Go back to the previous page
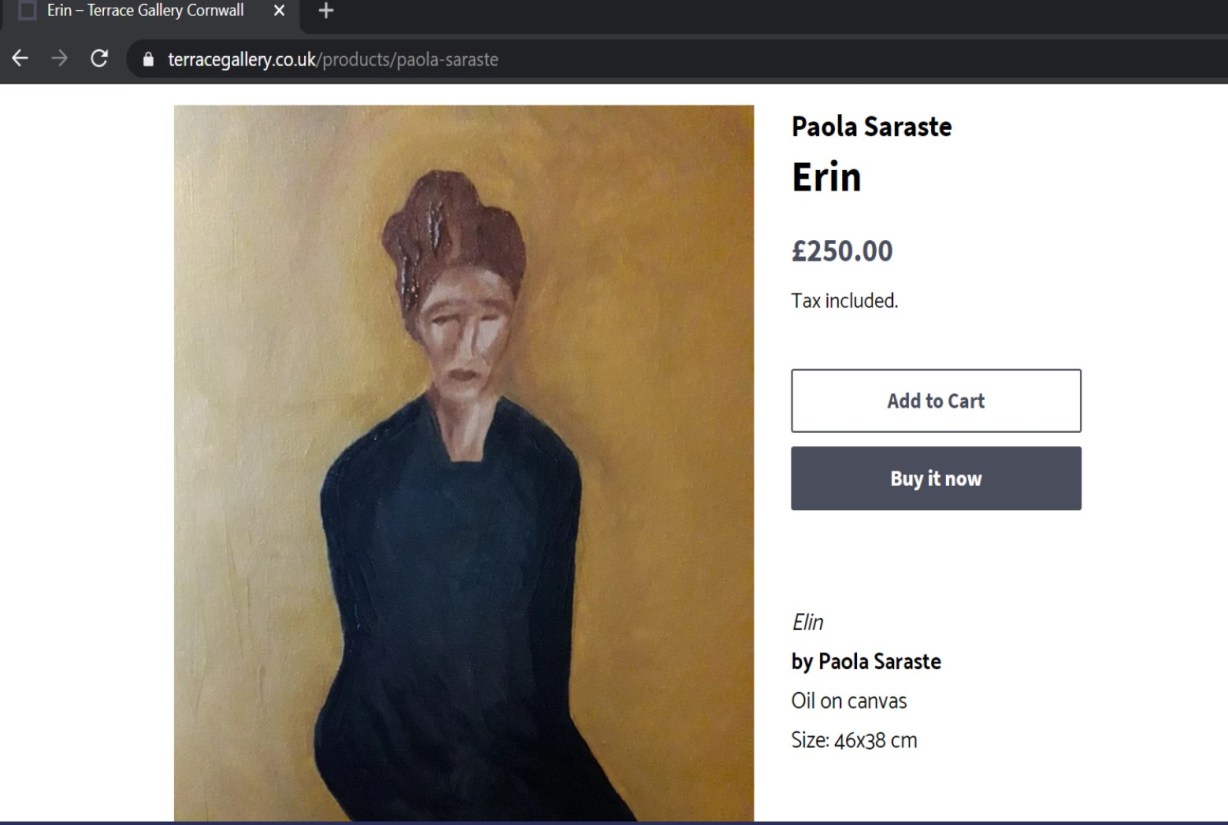Screen dimensions: 1228x825 [20, 59]
